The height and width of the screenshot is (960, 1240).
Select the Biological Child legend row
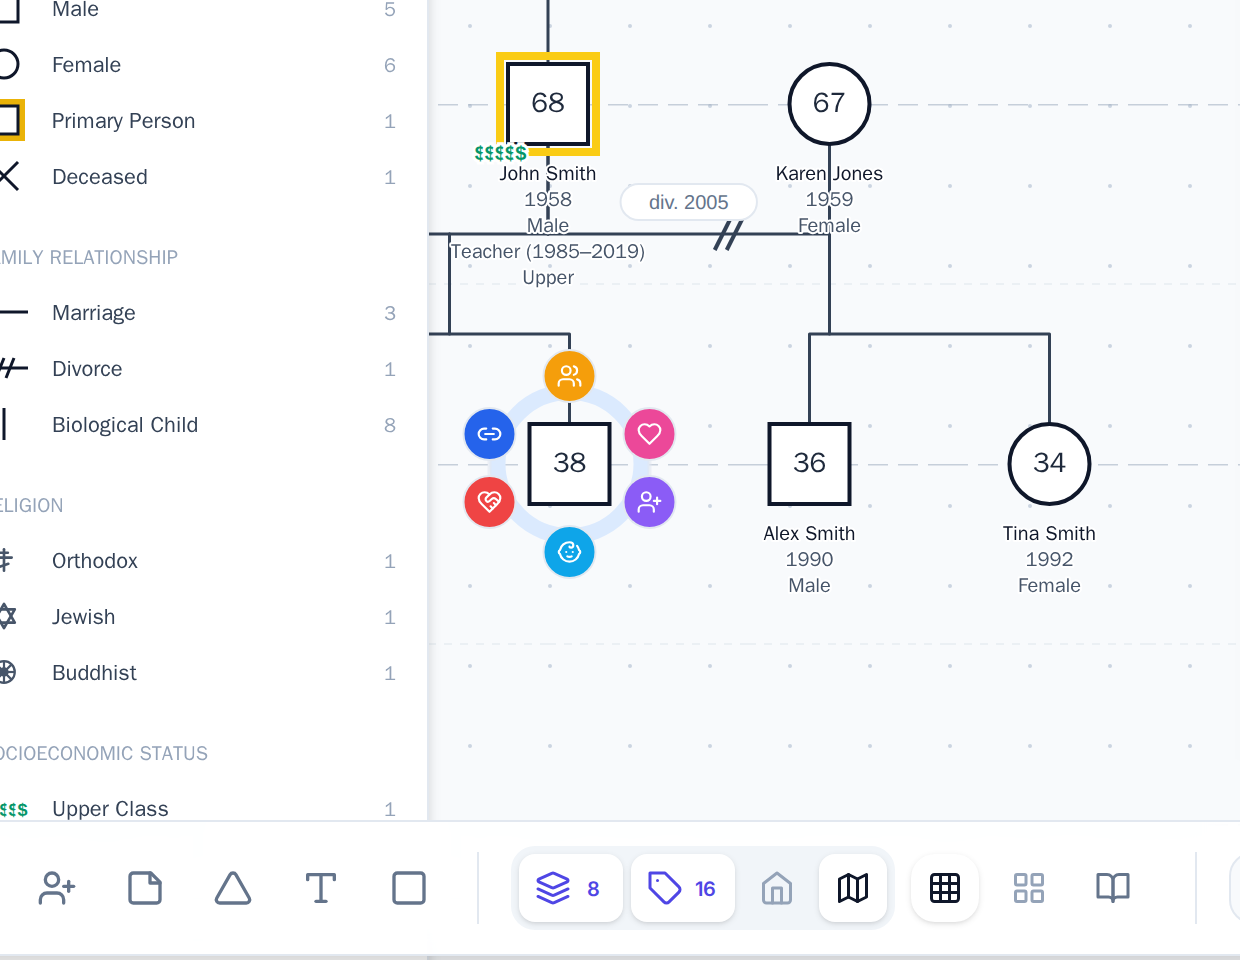198,425
